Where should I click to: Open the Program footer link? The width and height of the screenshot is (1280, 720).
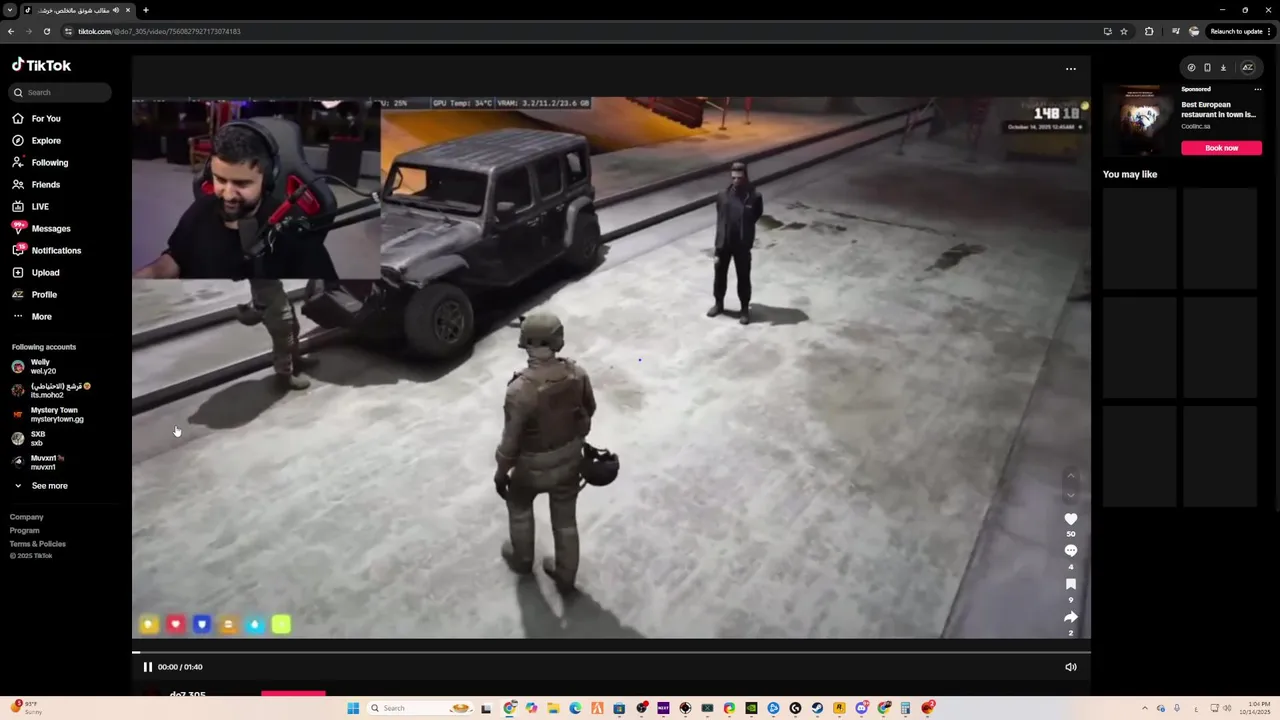(25, 531)
